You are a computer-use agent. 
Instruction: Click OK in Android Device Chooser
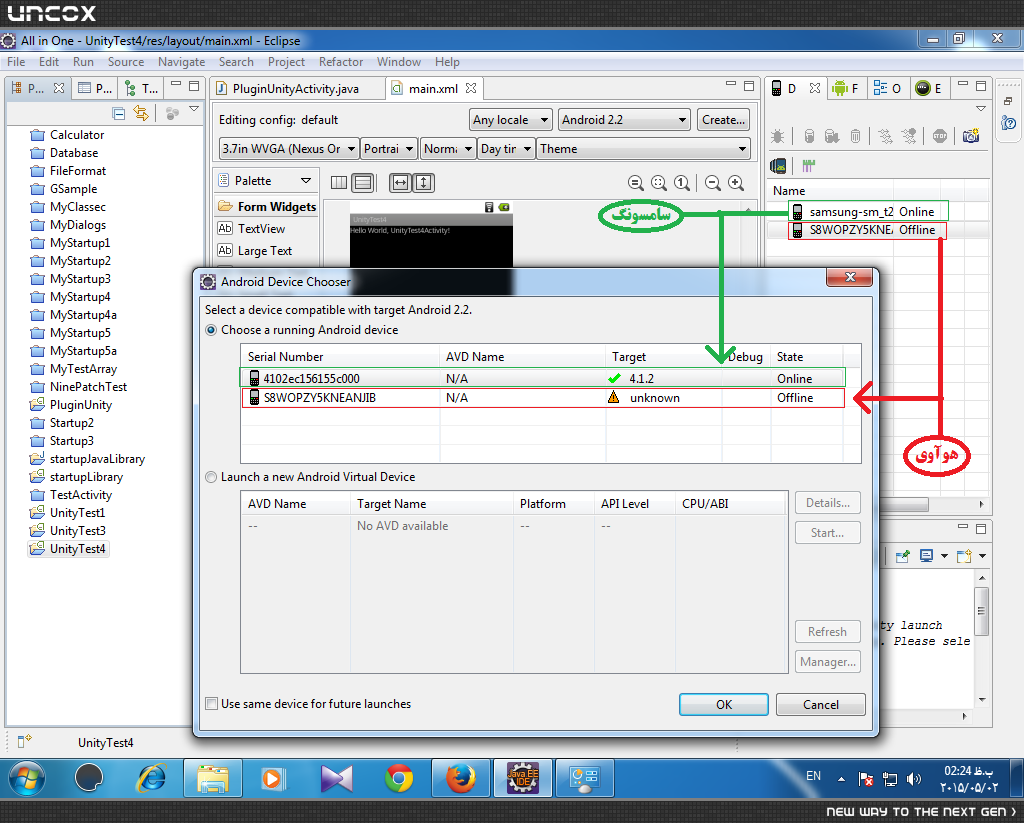(724, 705)
